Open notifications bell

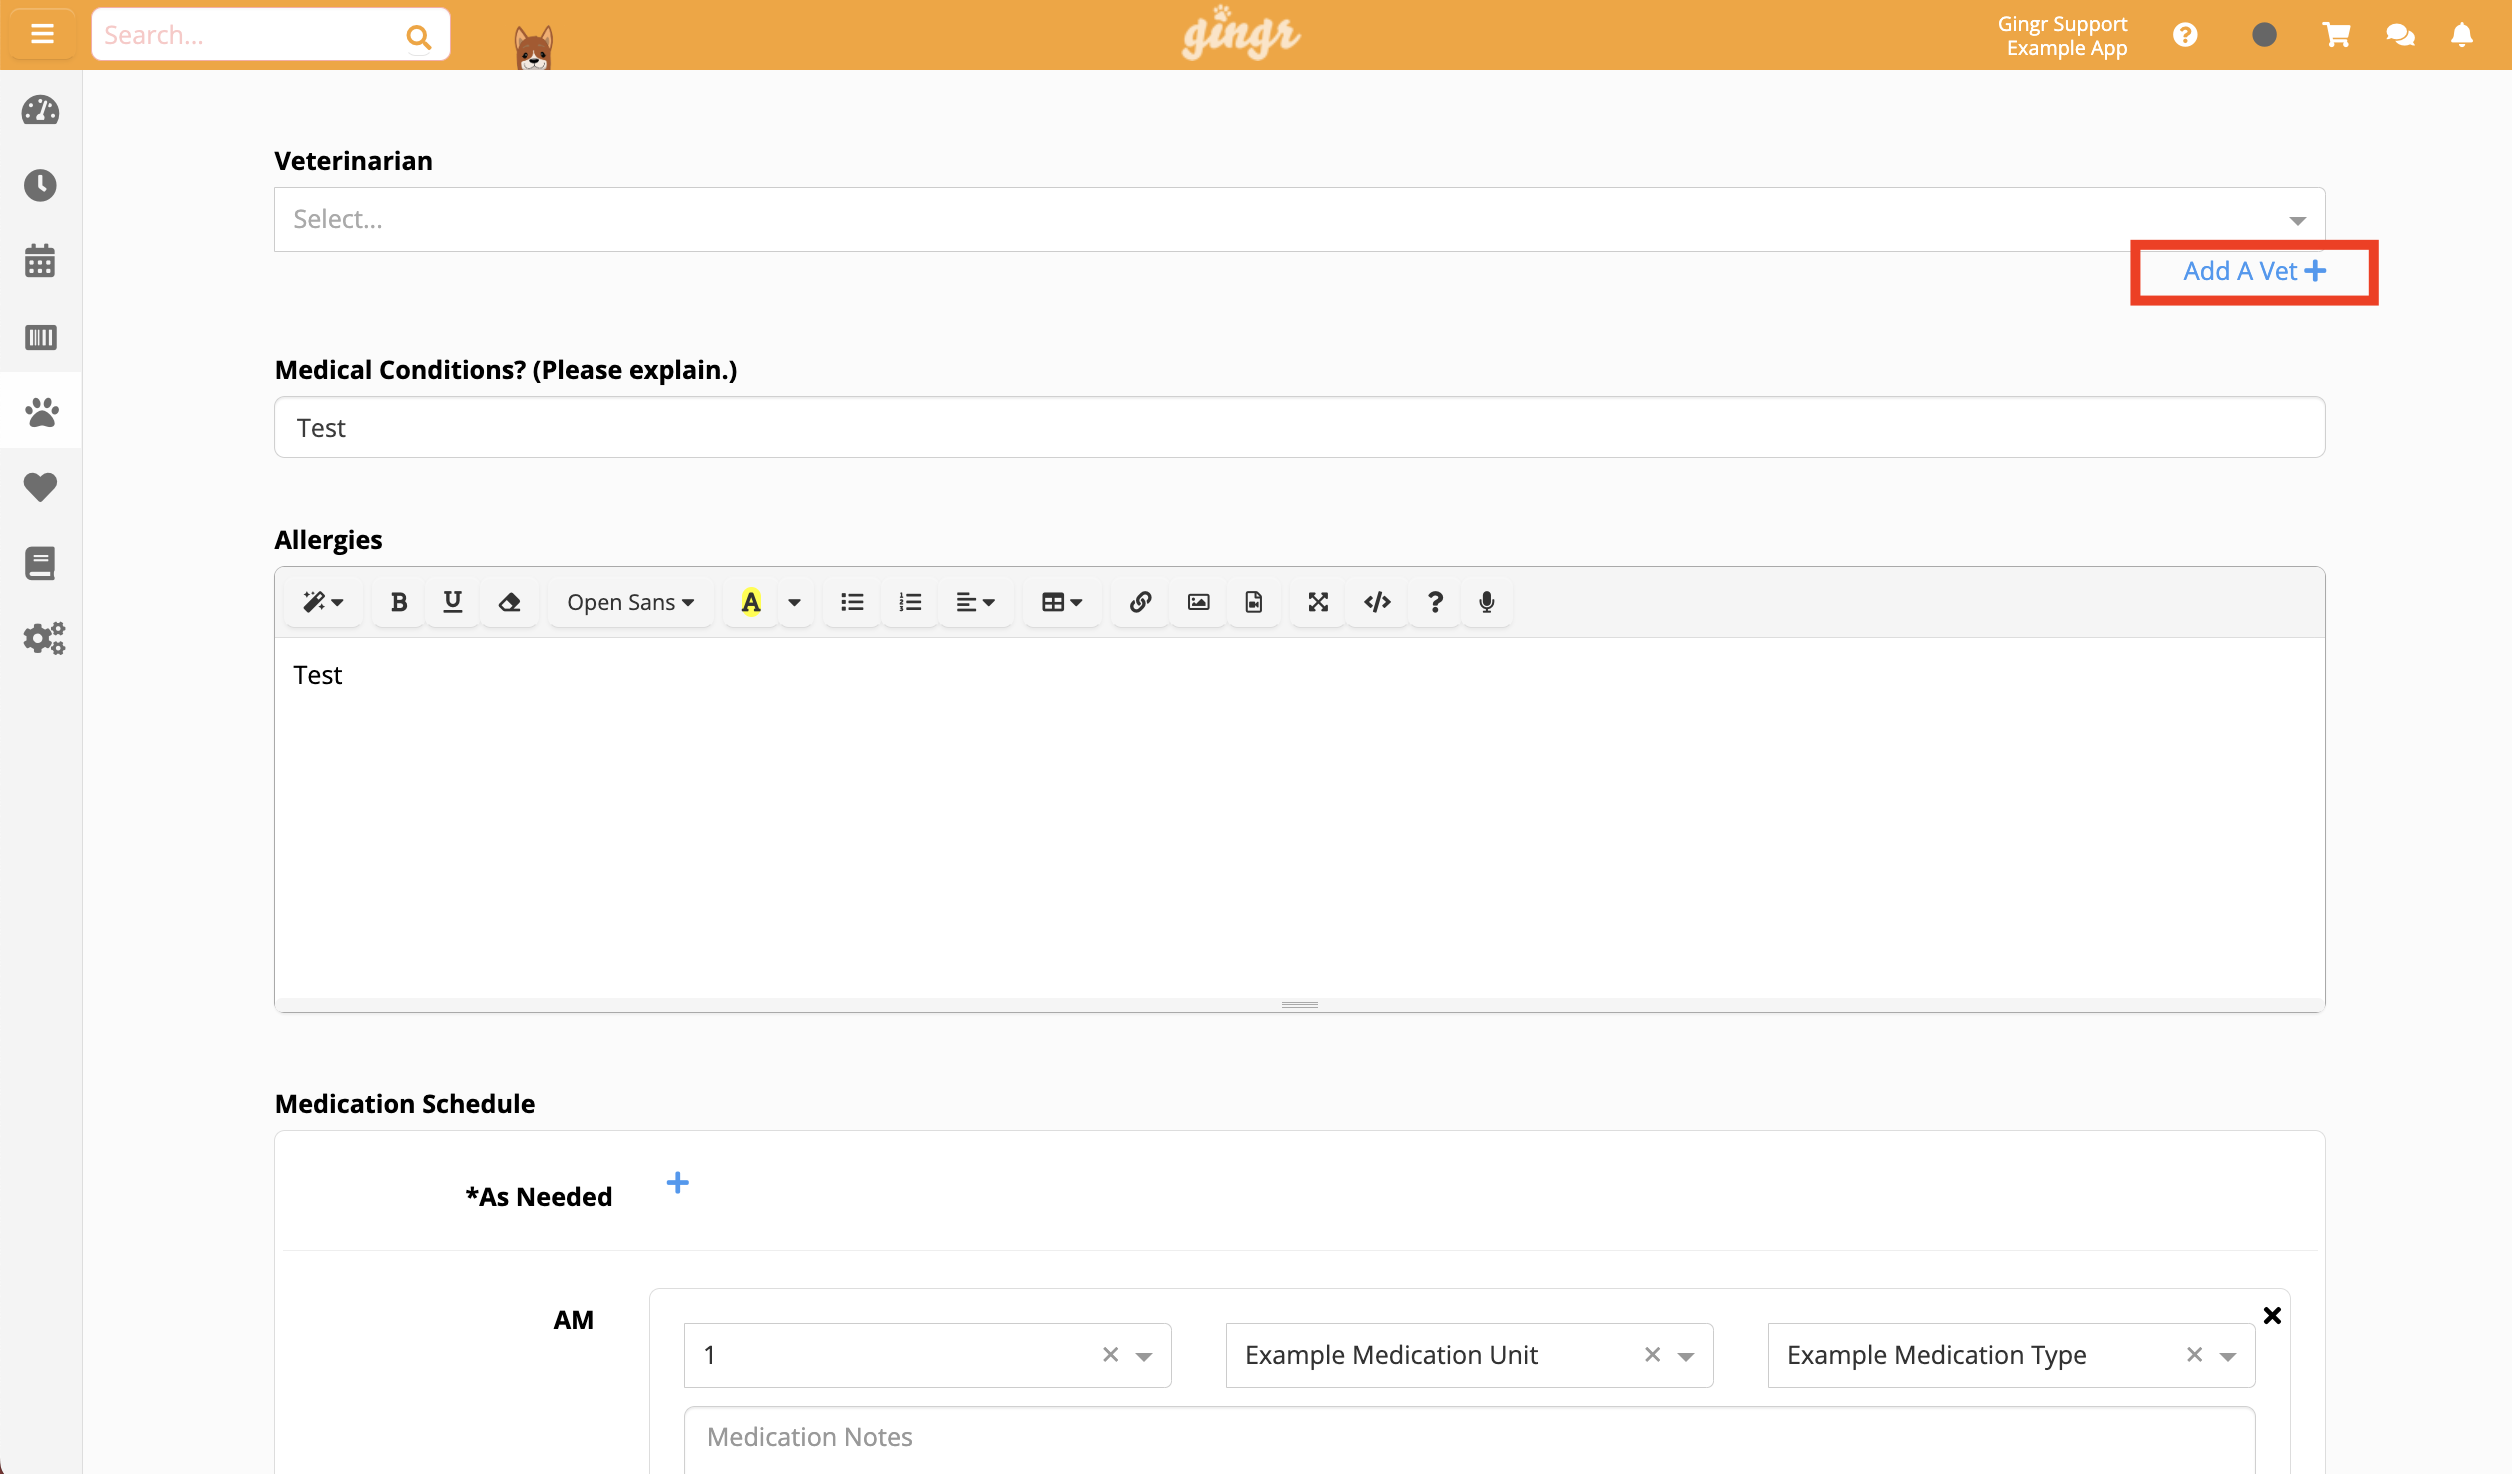[2462, 35]
